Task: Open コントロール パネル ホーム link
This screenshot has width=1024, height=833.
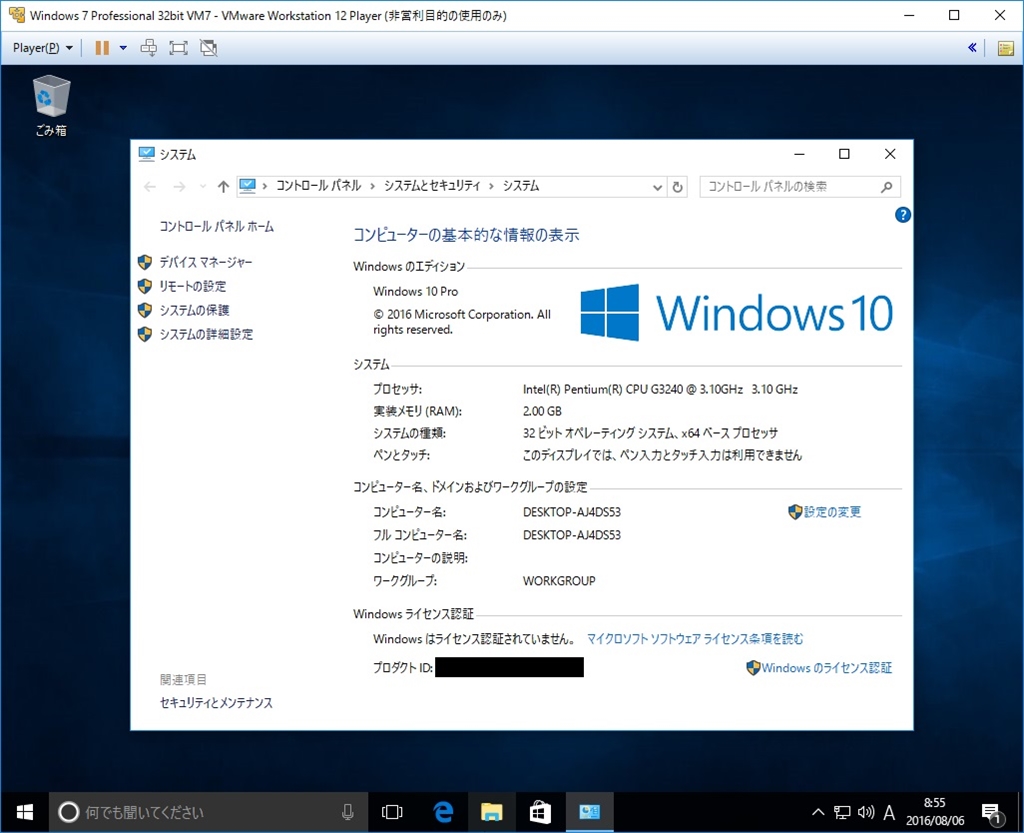Action: [217, 227]
